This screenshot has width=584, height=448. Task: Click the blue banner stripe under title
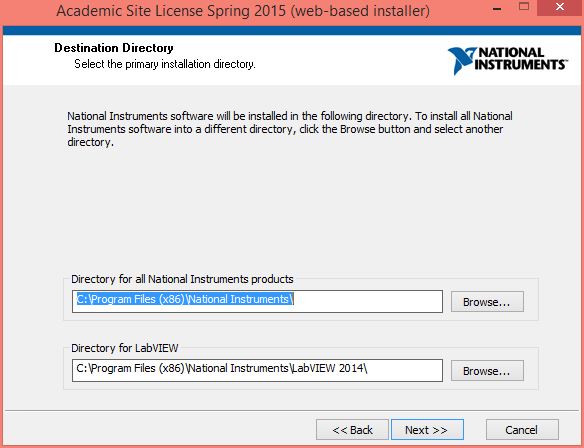pos(292,31)
